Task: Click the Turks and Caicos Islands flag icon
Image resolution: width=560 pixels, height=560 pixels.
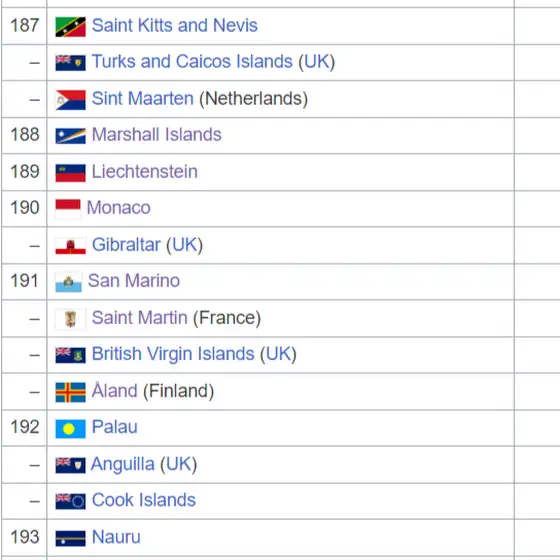Action: point(70,63)
